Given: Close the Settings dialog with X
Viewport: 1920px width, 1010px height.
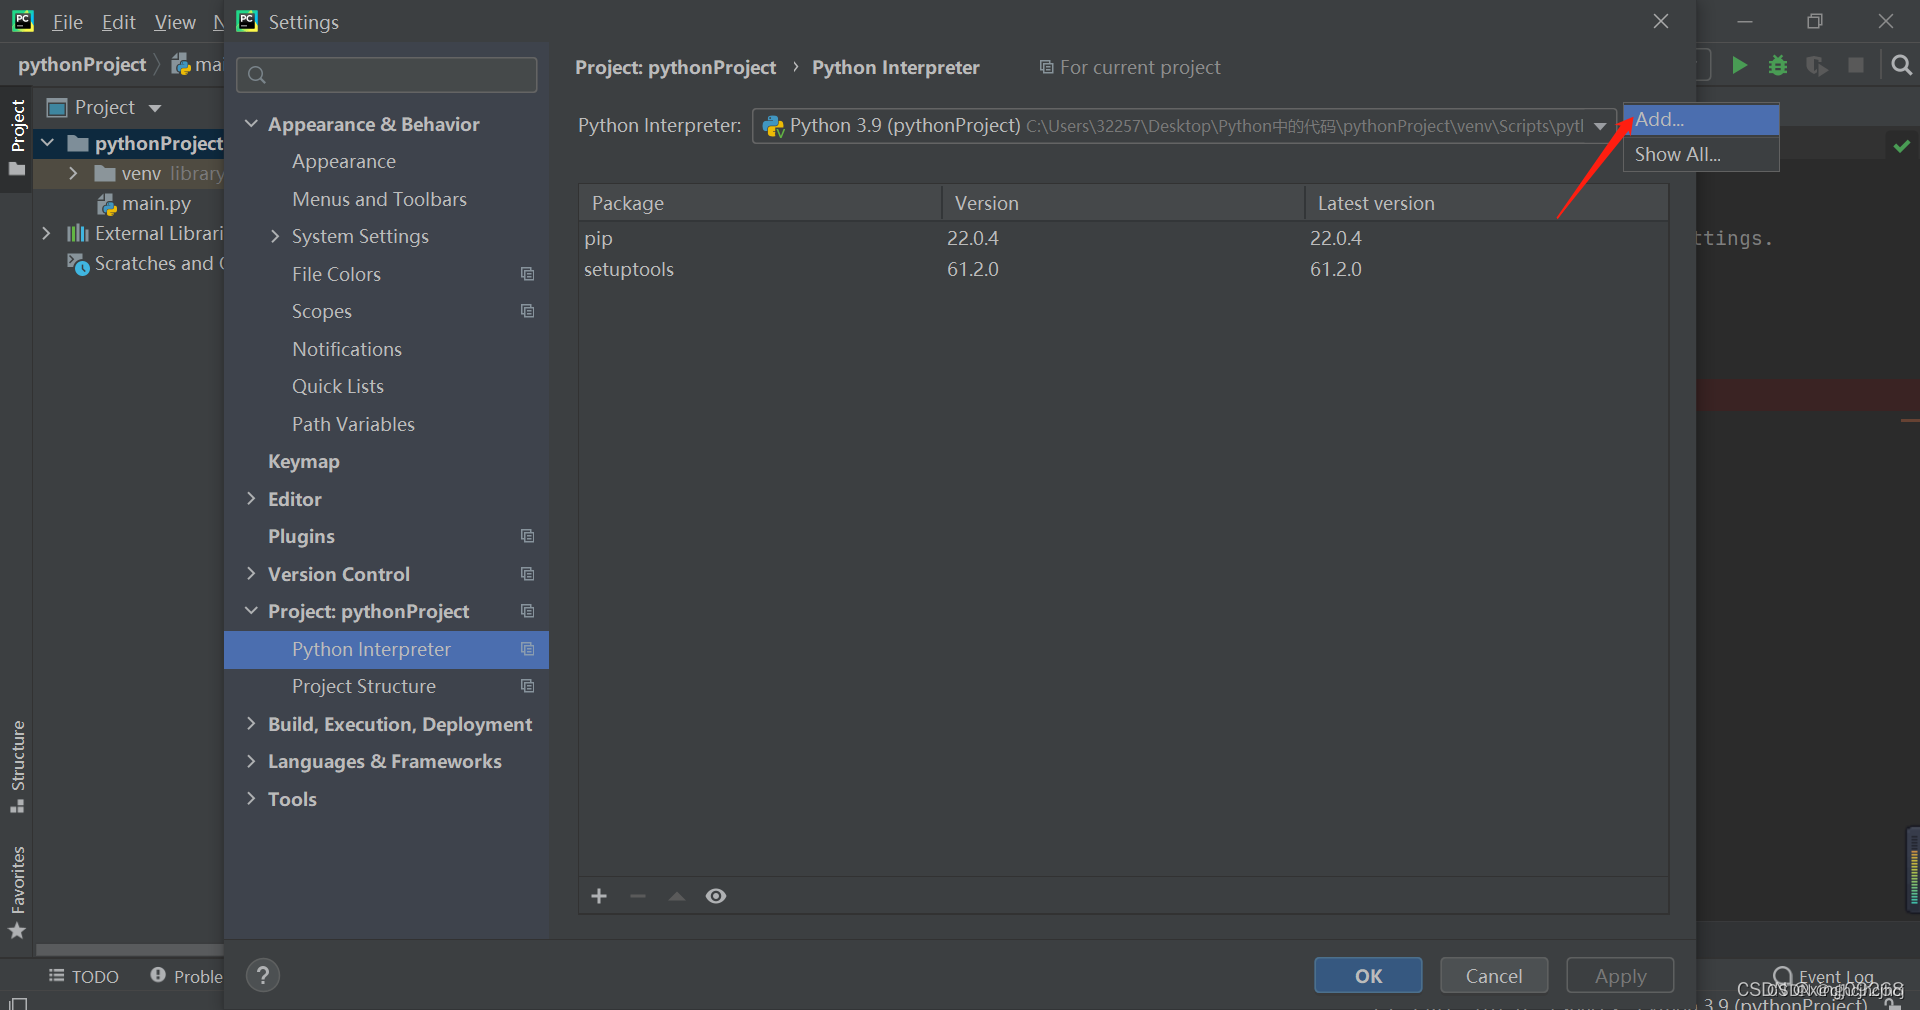Looking at the screenshot, I should [1661, 21].
